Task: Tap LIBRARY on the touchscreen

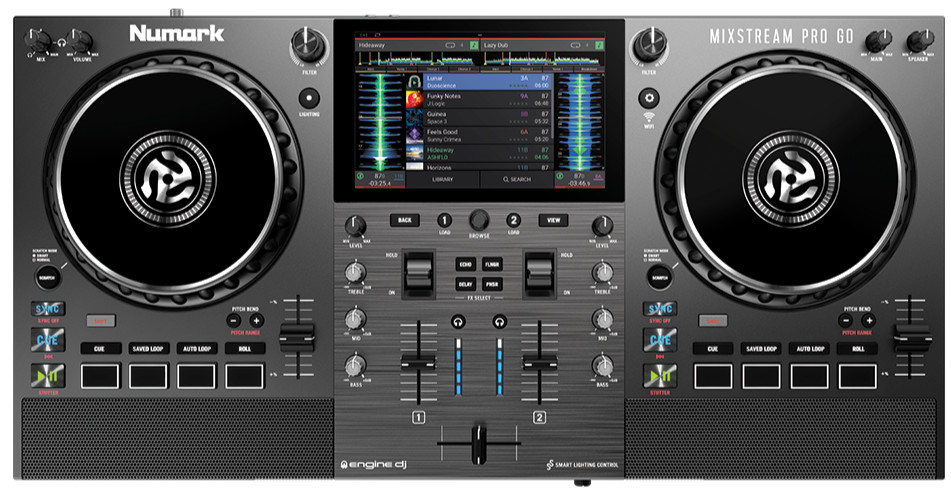Action: coord(443,180)
